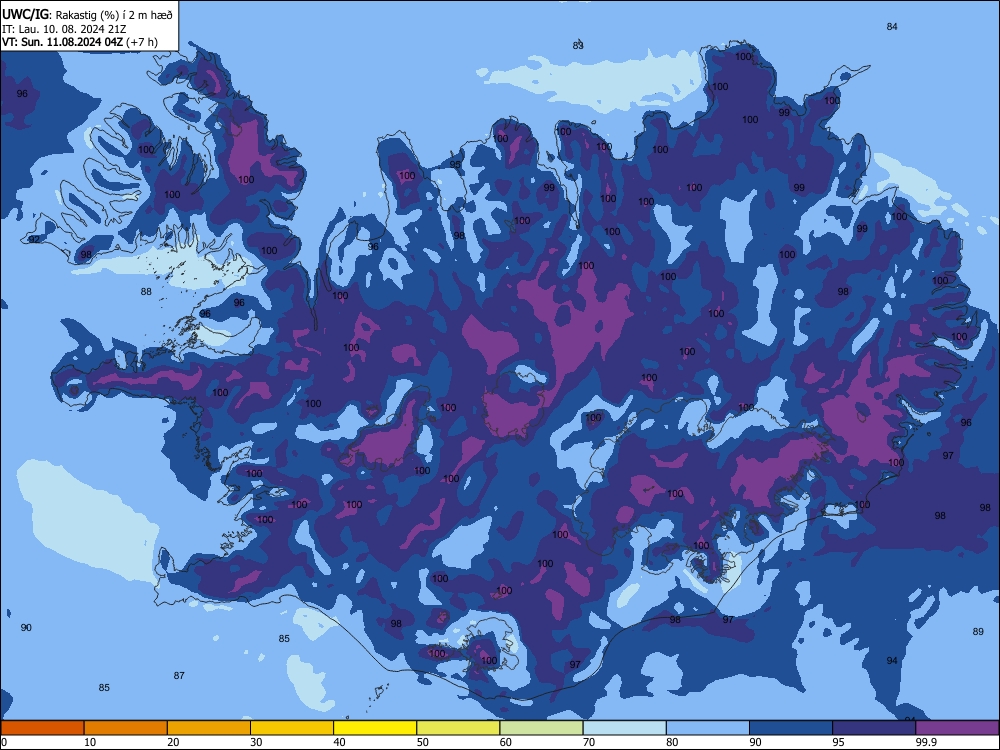The width and height of the screenshot is (1000, 750).
Task: Select the 30–40 golden yellow legend swatch
Action: click(x=292, y=728)
